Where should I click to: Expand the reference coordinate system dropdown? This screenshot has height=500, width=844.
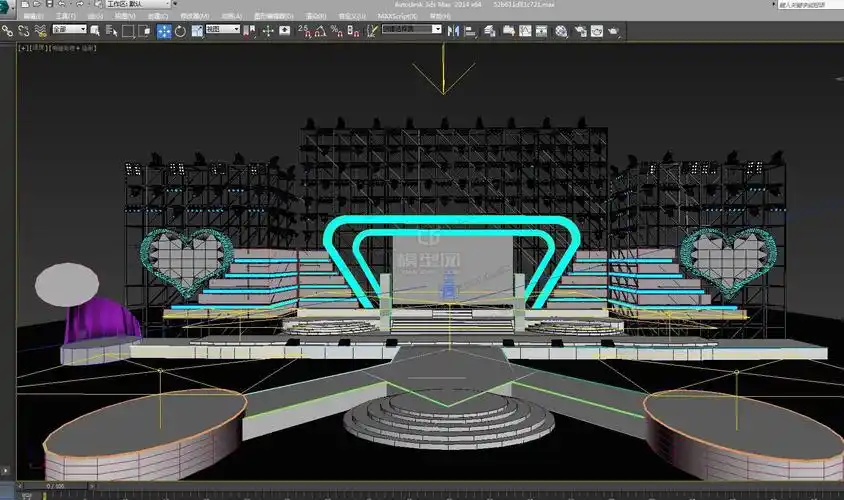(222, 30)
